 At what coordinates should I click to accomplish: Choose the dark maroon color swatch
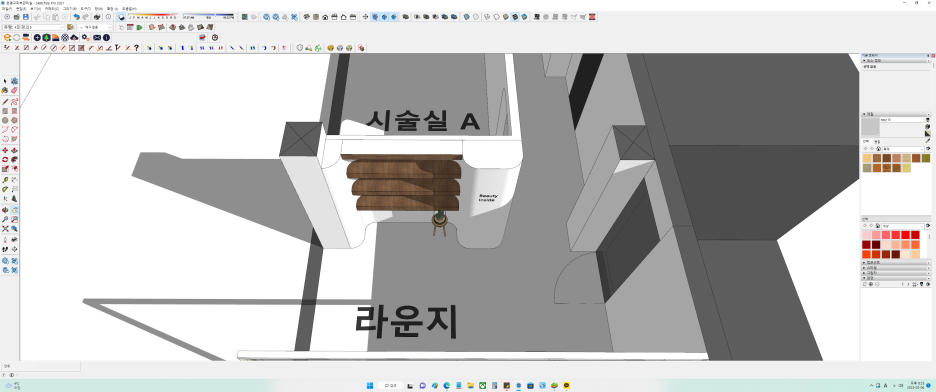(x=876, y=245)
